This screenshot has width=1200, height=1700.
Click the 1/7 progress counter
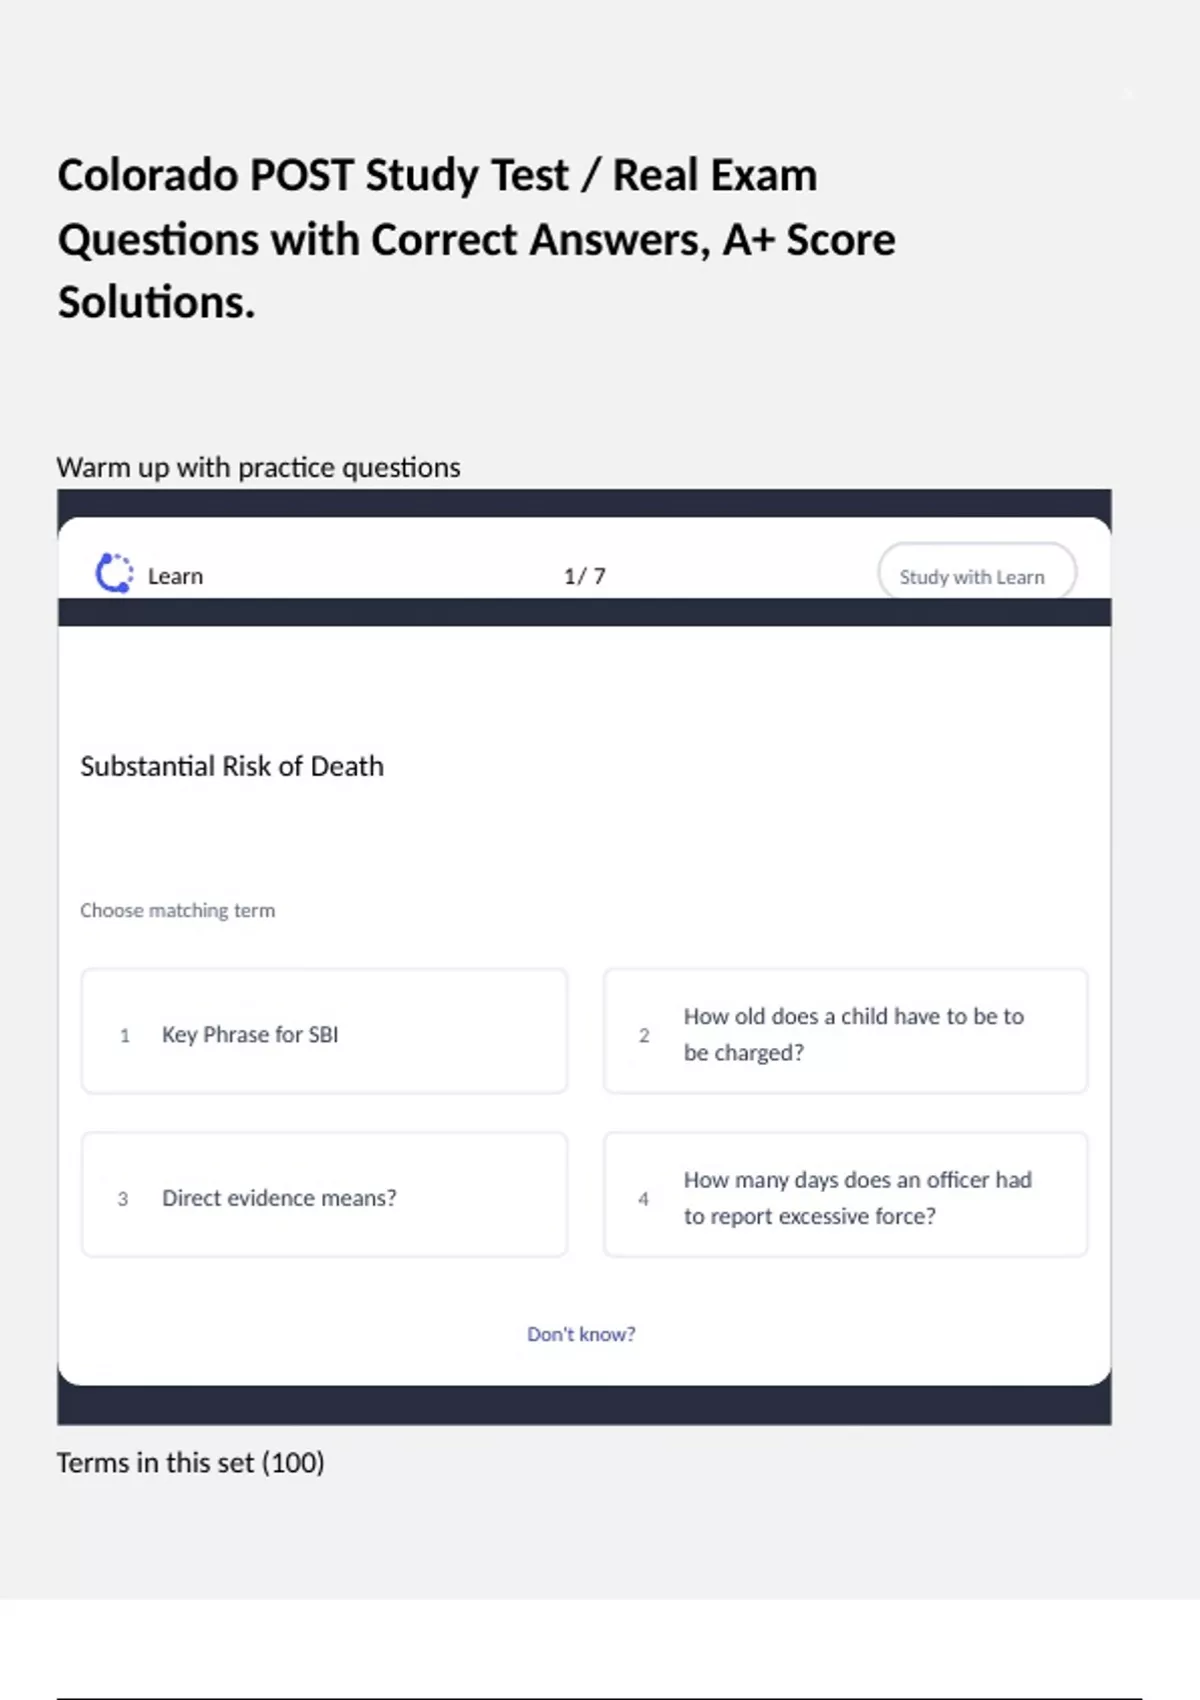click(x=585, y=576)
